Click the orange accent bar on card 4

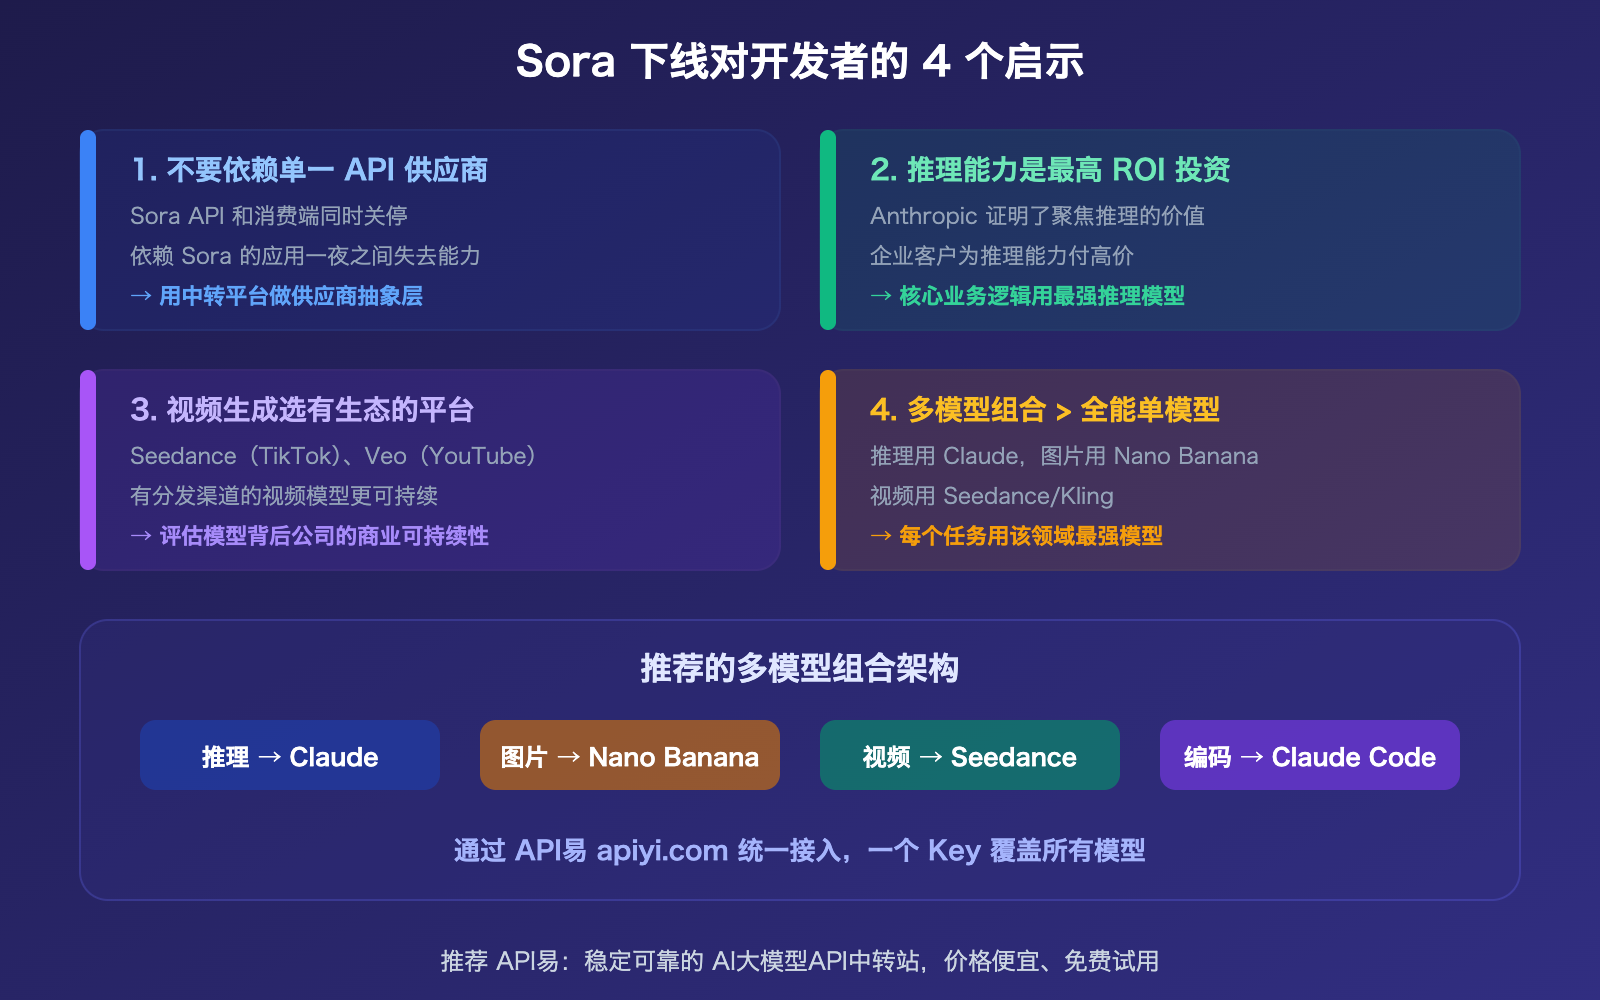(827, 470)
